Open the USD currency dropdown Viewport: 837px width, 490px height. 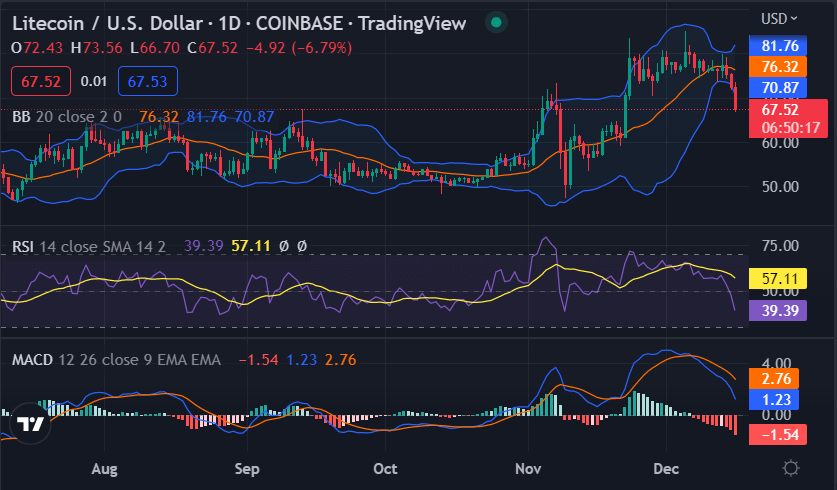(779, 19)
